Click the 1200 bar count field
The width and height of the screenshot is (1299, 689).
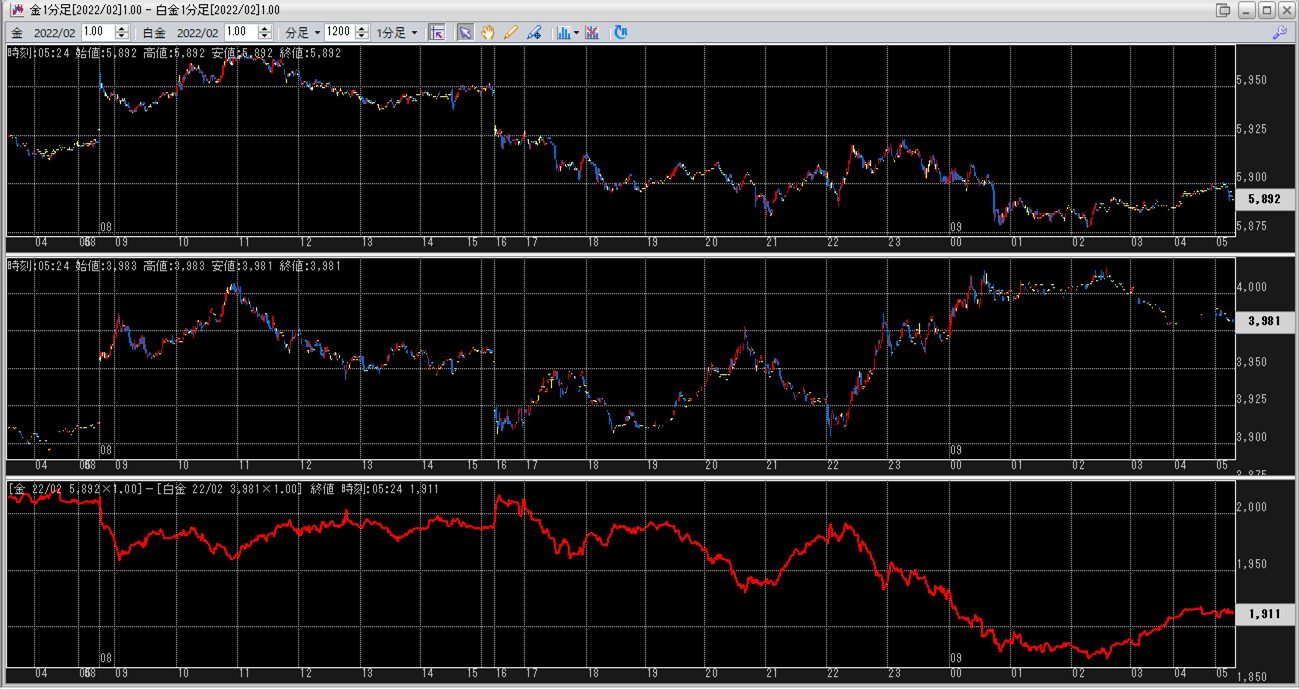(x=339, y=32)
